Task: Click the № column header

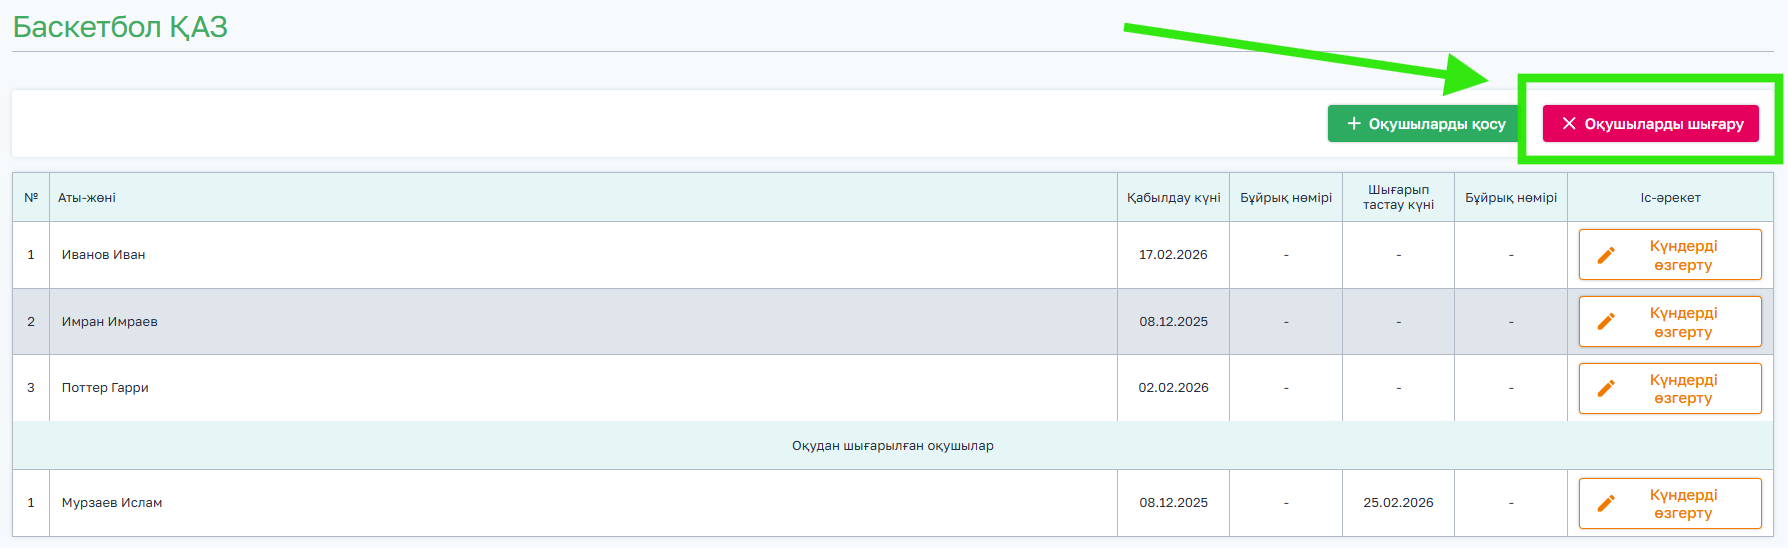Action: tap(31, 198)
